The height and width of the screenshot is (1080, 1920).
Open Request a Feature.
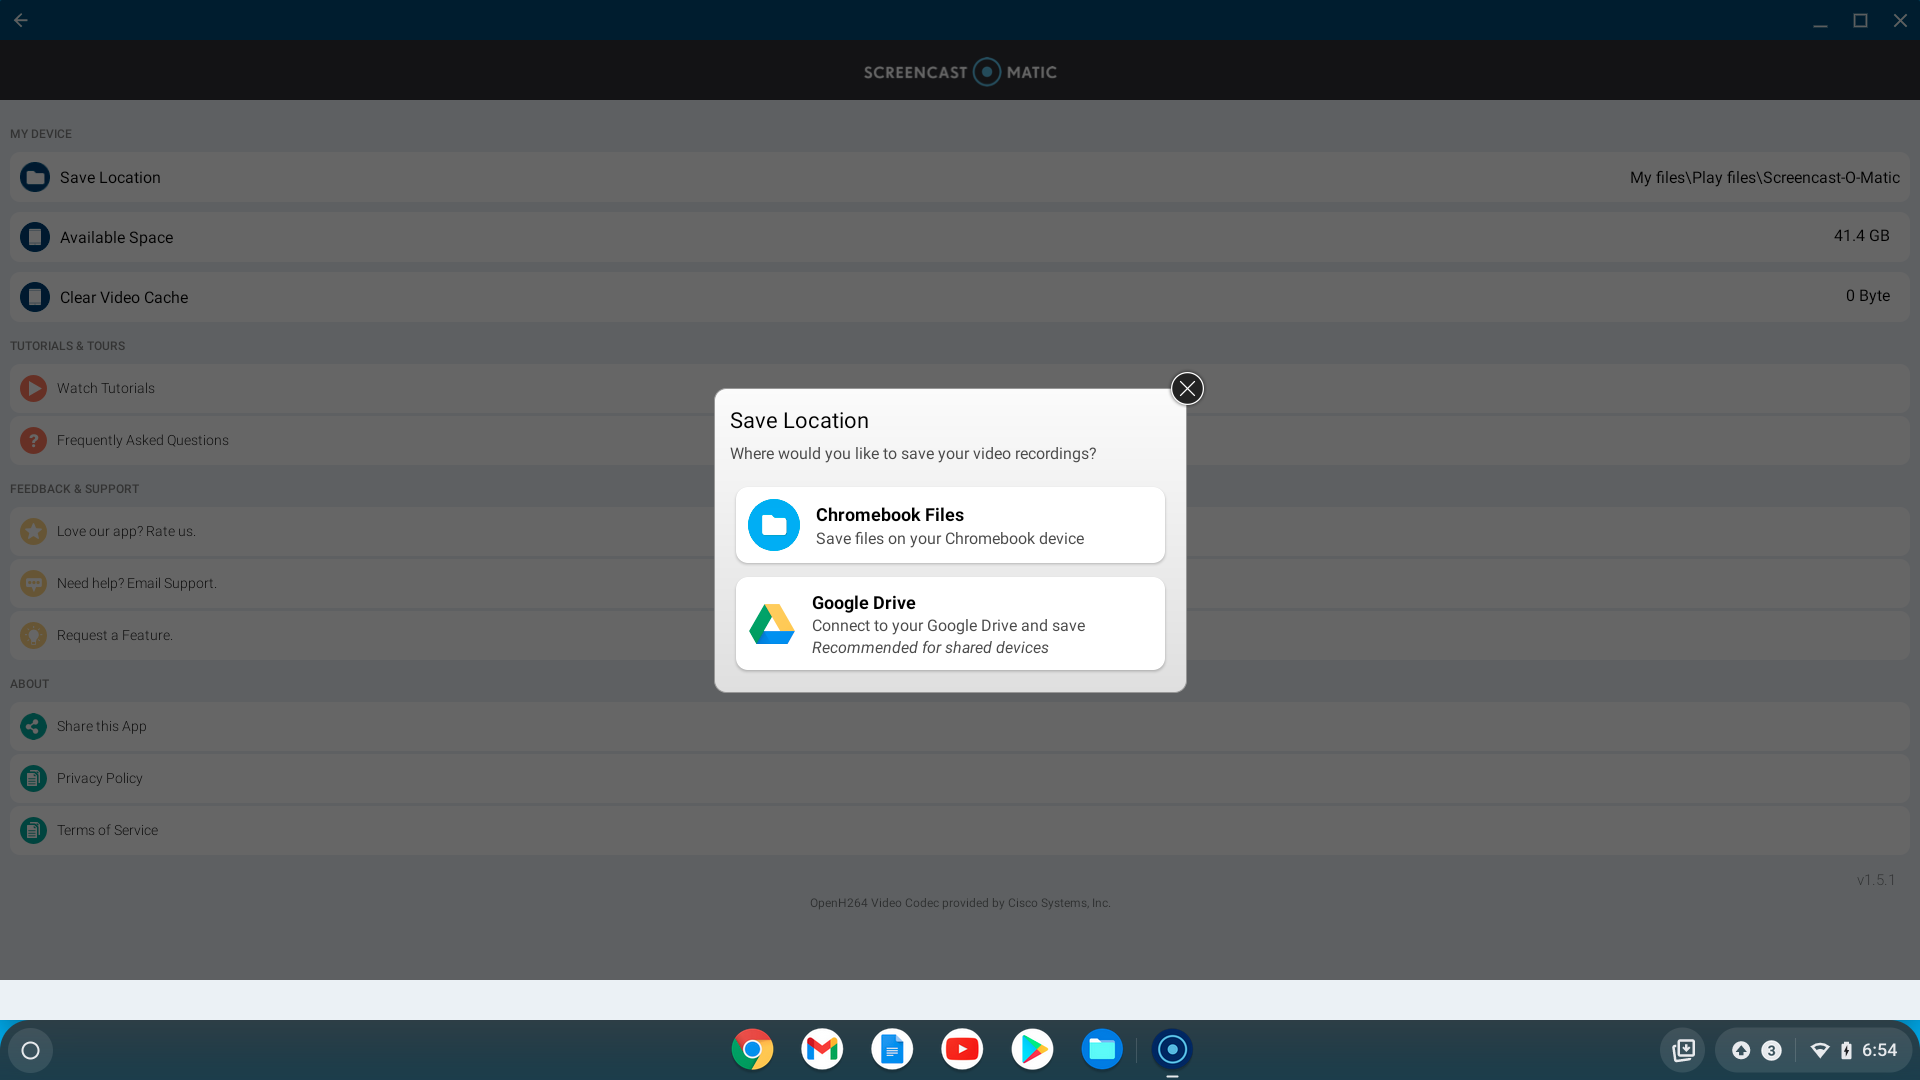click(960, 635)
